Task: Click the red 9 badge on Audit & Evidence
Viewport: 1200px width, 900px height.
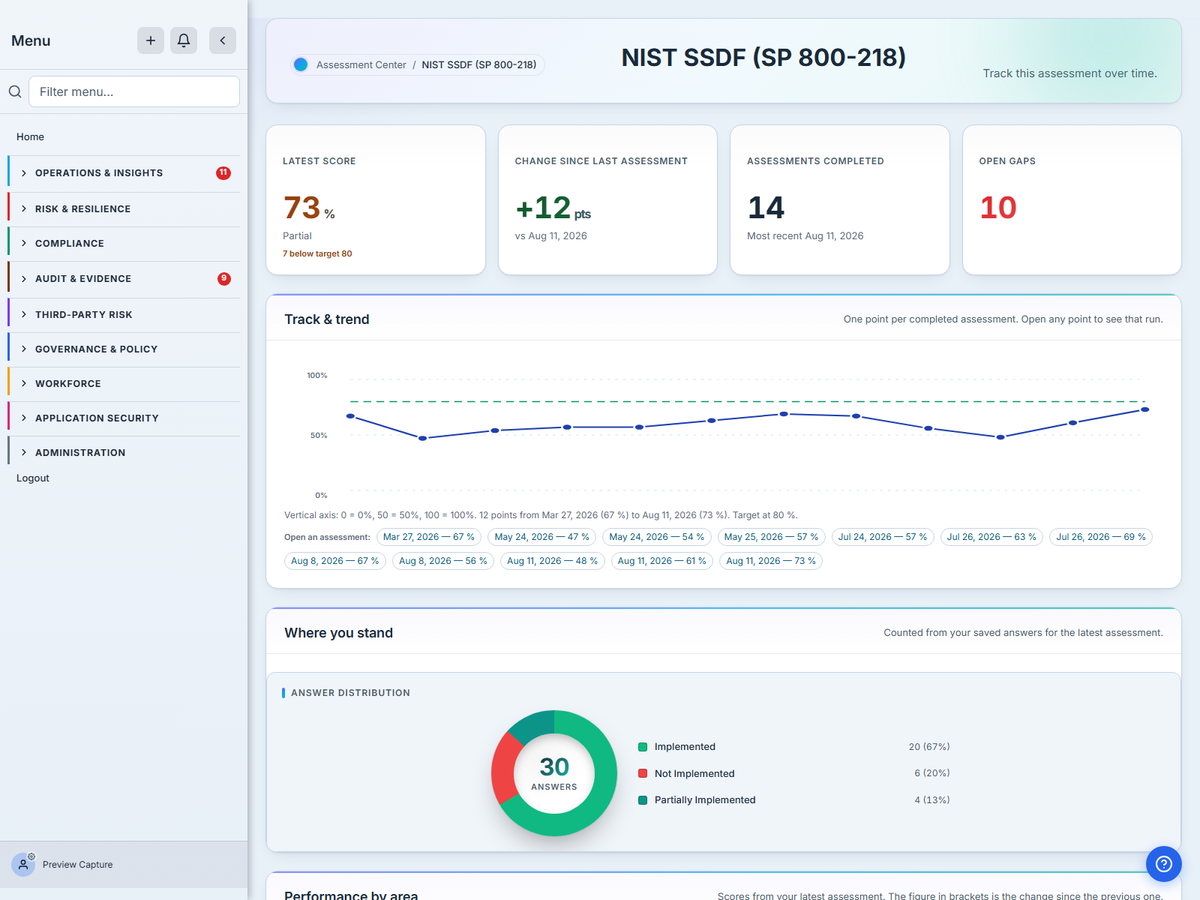Action: (224, 278)
